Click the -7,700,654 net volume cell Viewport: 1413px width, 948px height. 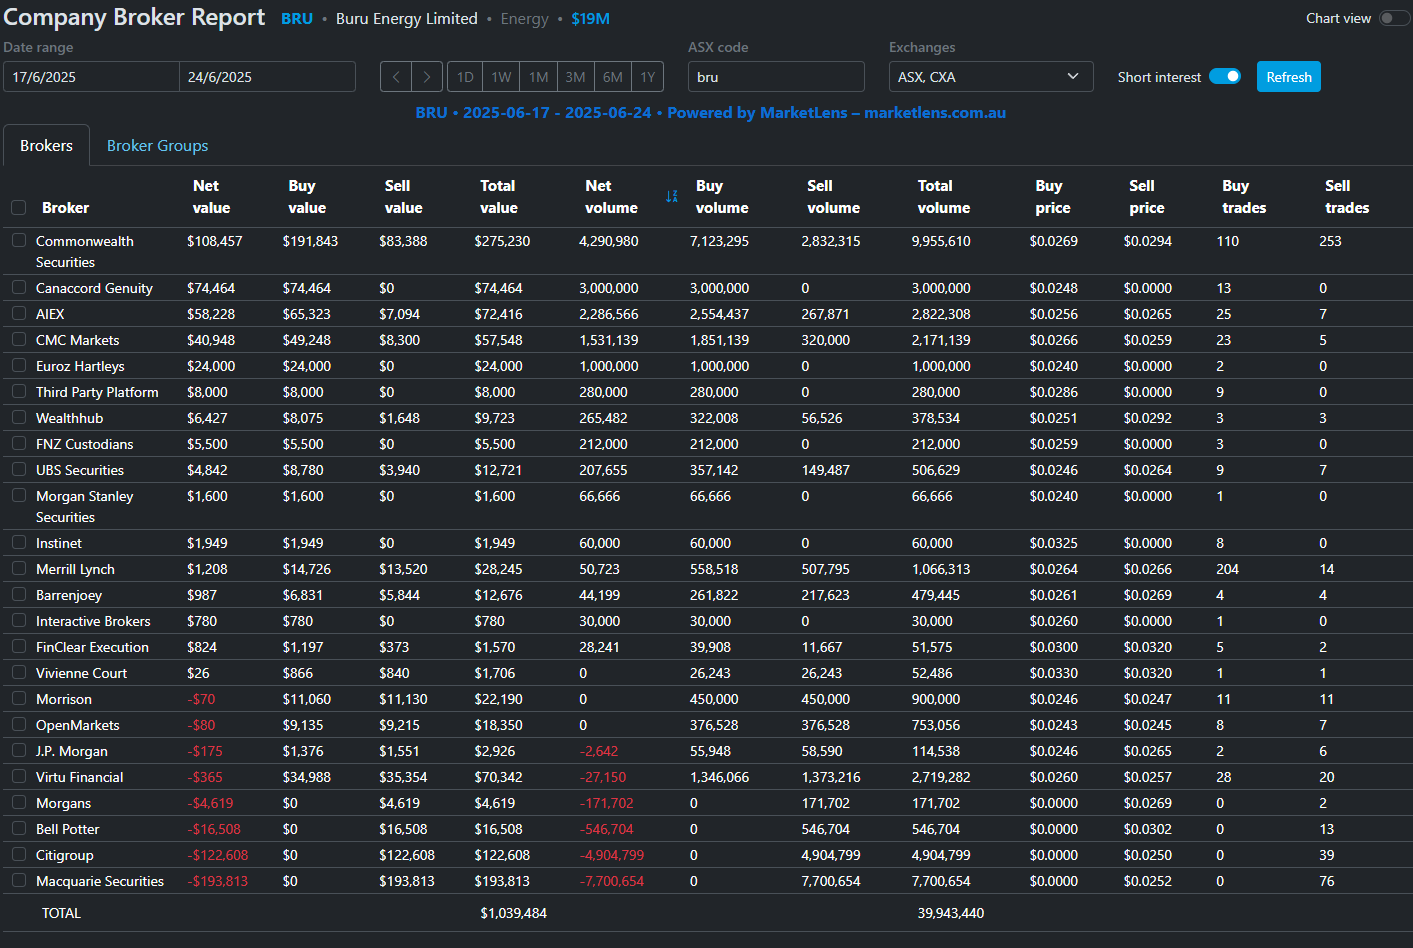tap(612, 881)
